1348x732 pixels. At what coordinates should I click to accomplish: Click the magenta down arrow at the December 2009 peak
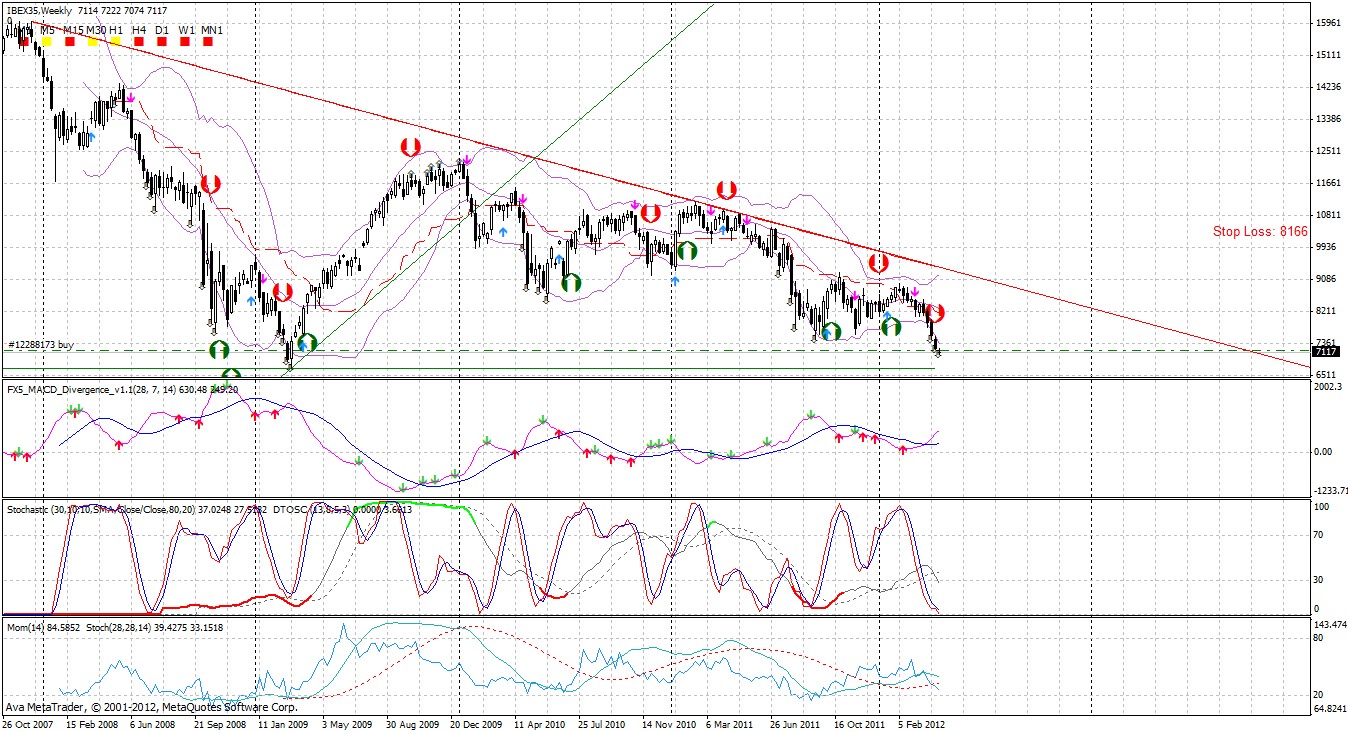click(467, 160)
